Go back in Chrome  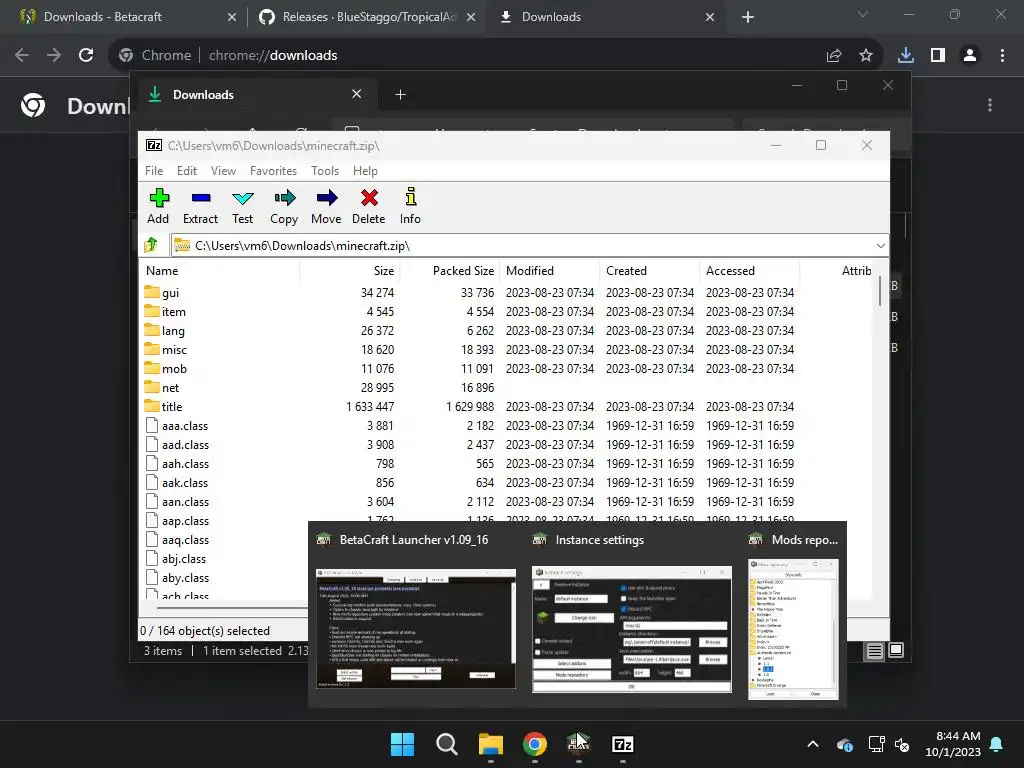[22, 56]
